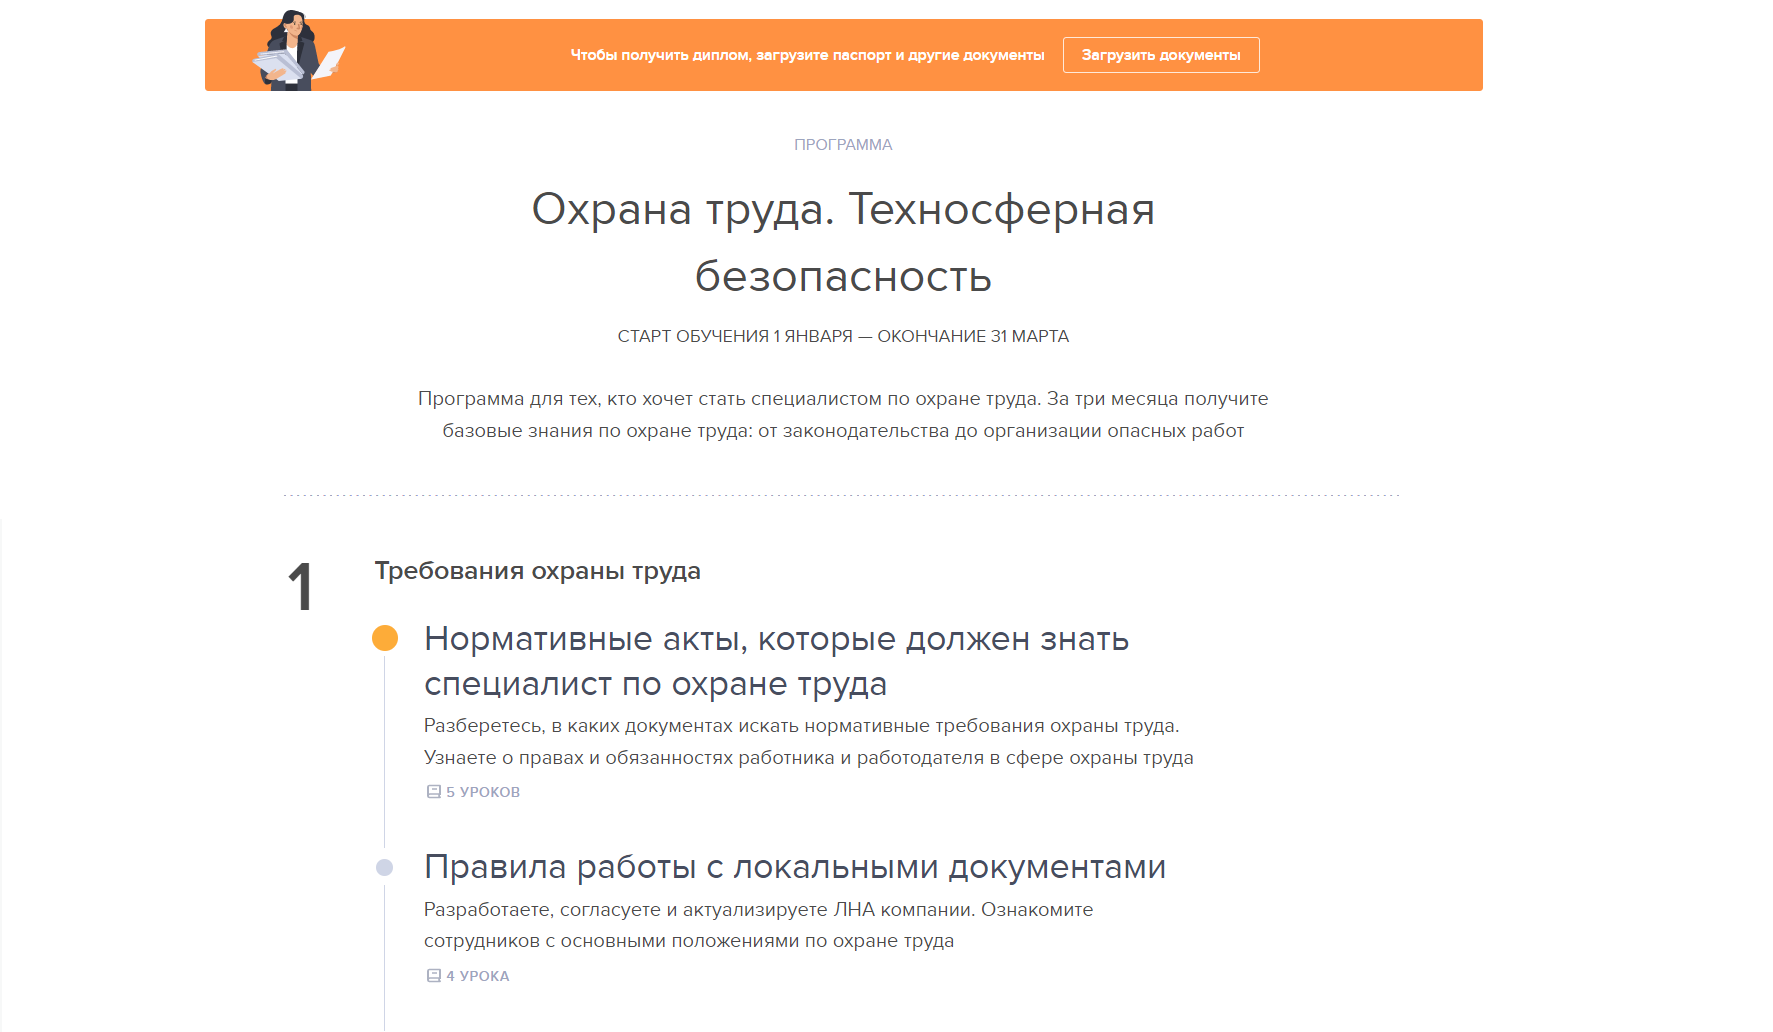Click the 5 УРОКОВ lesson count
The image size is (1773, 1032).
(x=483, y=792)
